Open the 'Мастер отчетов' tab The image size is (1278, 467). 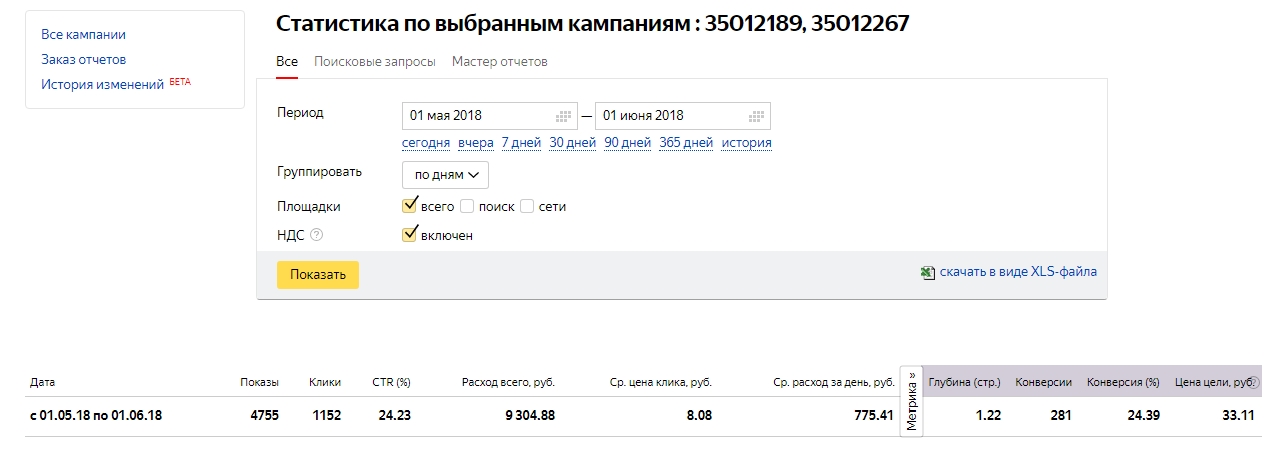pyautogui.click(x=499, y=62)
